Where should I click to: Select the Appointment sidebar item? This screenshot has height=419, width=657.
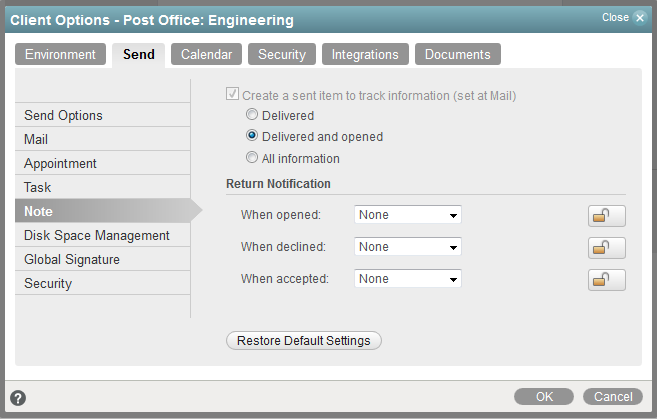pyautogui.click(x=61, y=164)
